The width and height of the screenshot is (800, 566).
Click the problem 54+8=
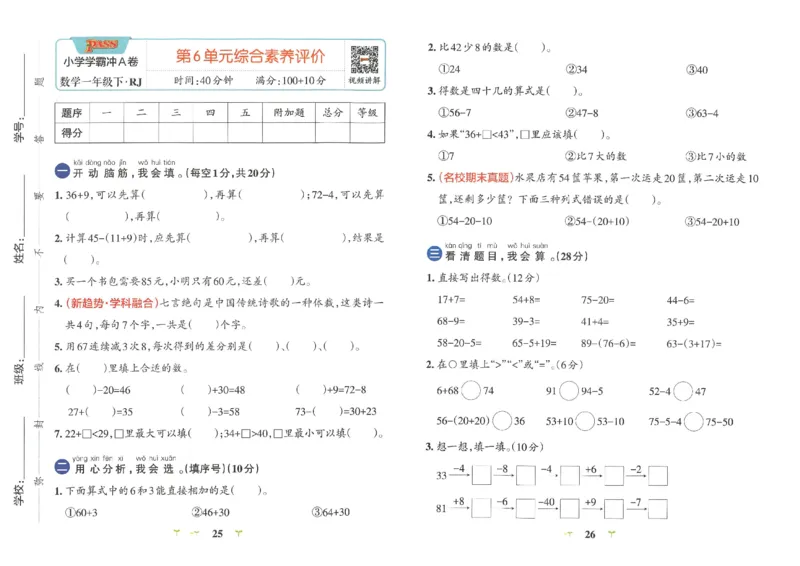coord(527,300)
